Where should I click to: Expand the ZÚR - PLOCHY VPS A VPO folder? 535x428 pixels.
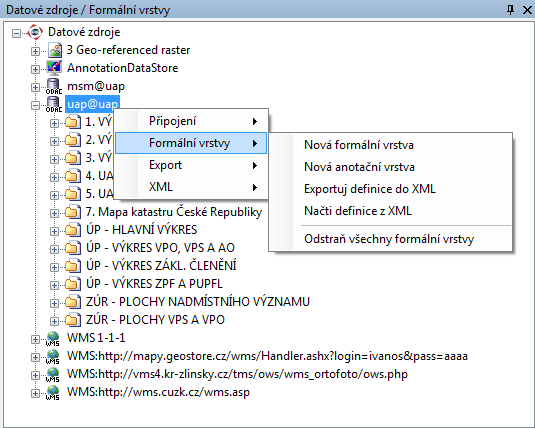54,321
